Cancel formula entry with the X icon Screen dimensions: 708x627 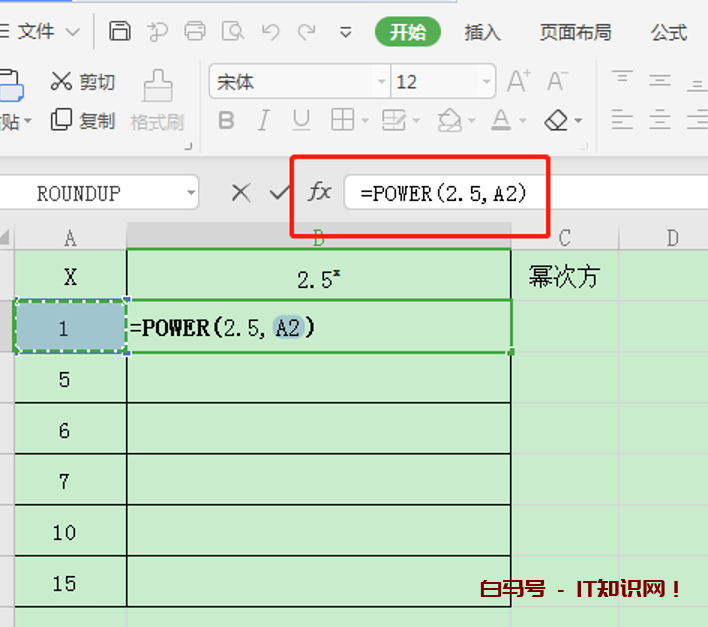pos(241,192)
